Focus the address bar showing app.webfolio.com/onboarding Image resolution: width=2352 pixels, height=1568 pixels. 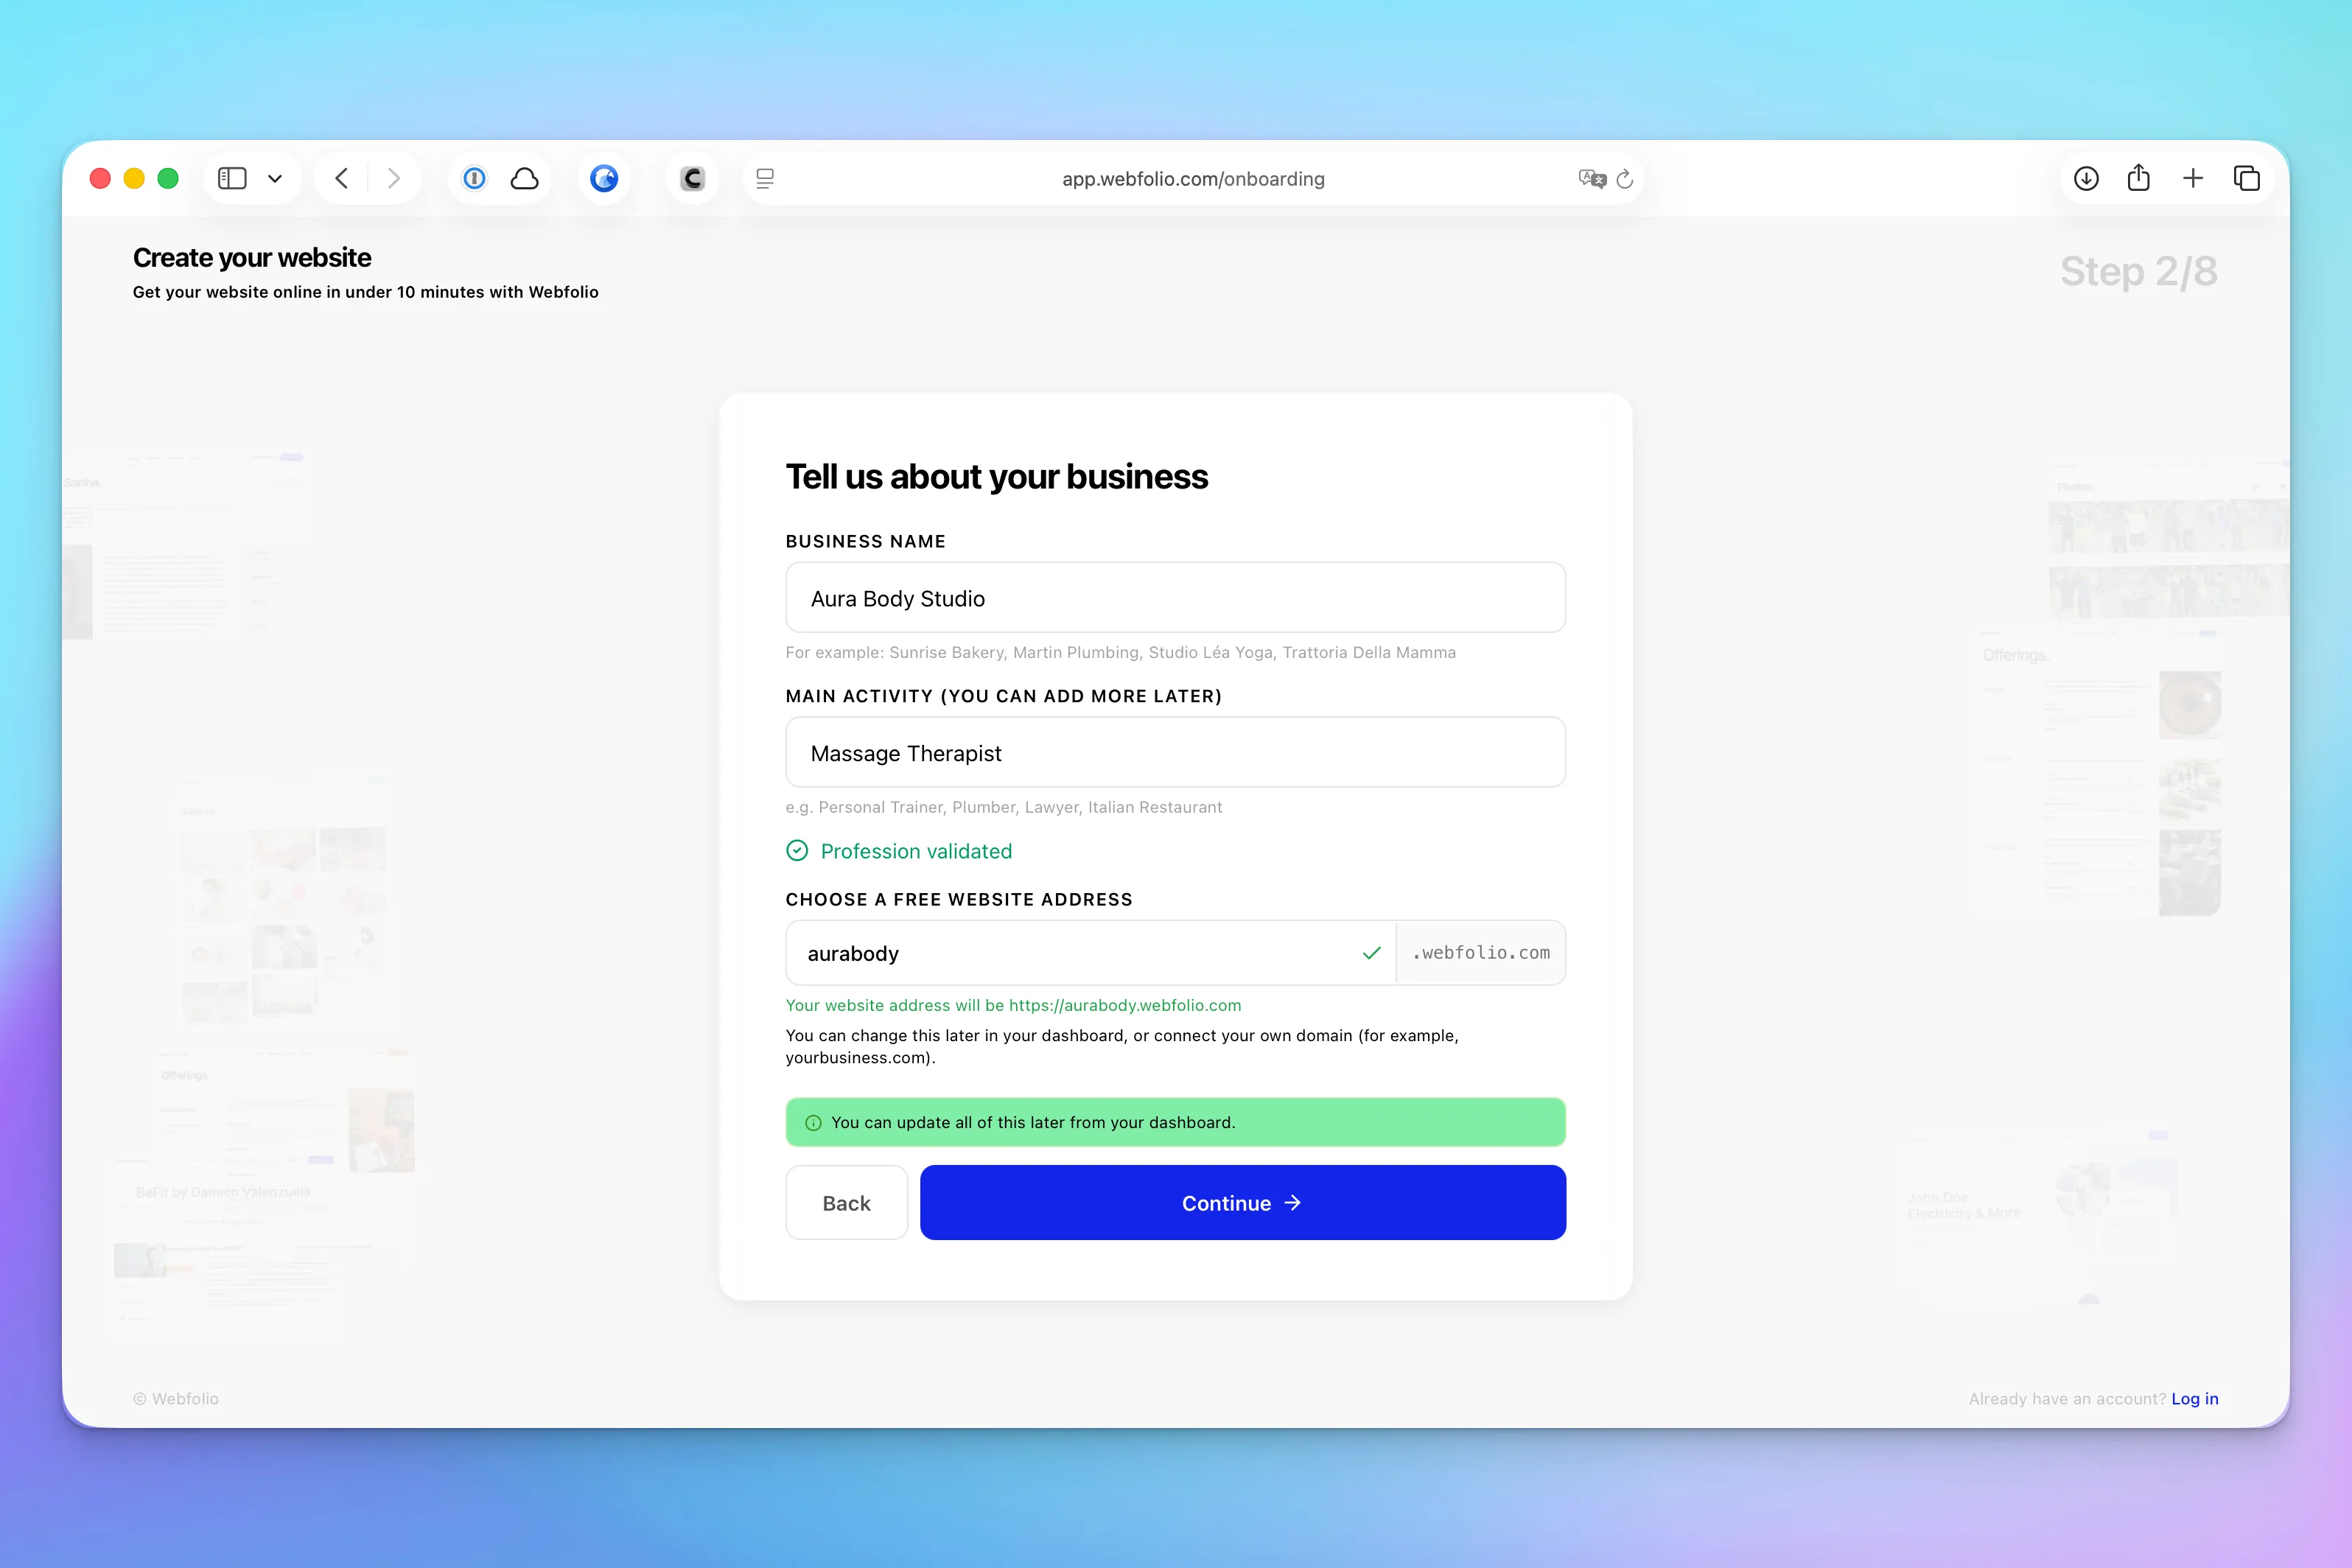click(x=1193, y=178)
